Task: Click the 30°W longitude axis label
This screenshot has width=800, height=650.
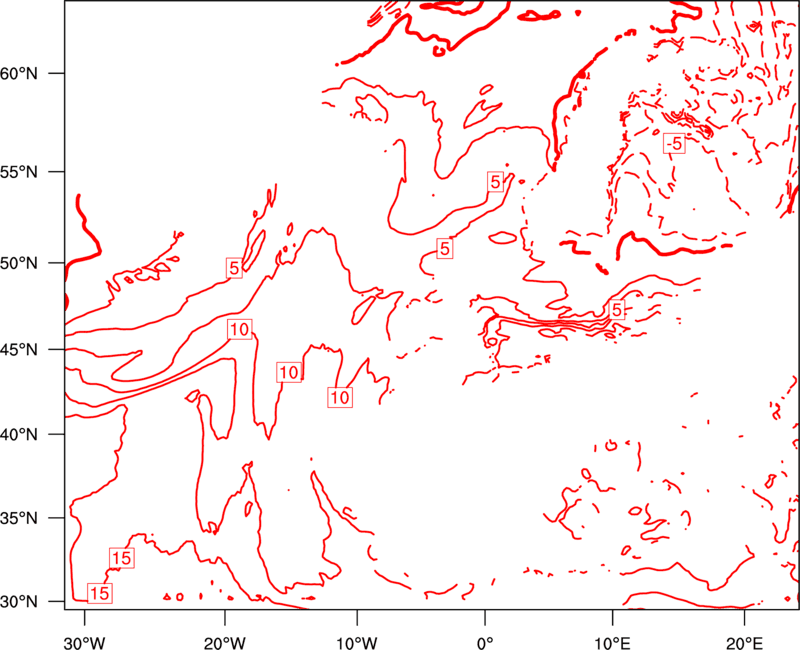Action: [85, 643]
